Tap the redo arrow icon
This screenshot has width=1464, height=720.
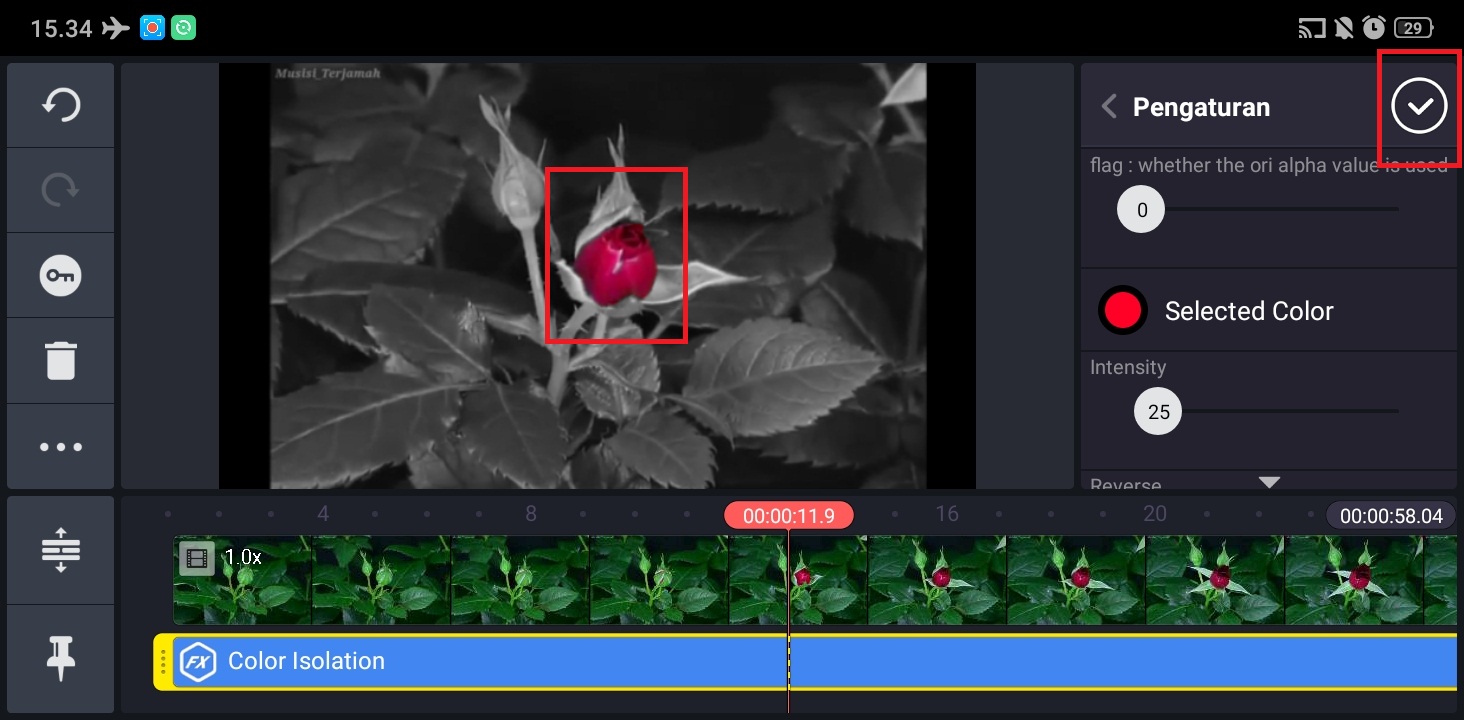click(61, 190)
